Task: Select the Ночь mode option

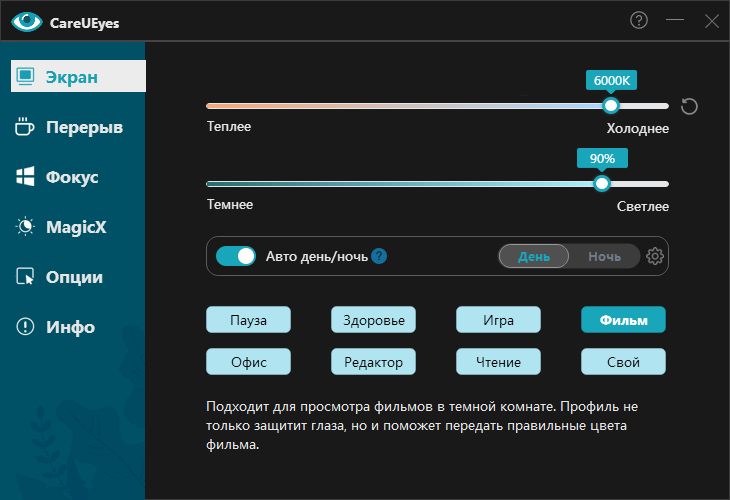Action: click(604, 256)
